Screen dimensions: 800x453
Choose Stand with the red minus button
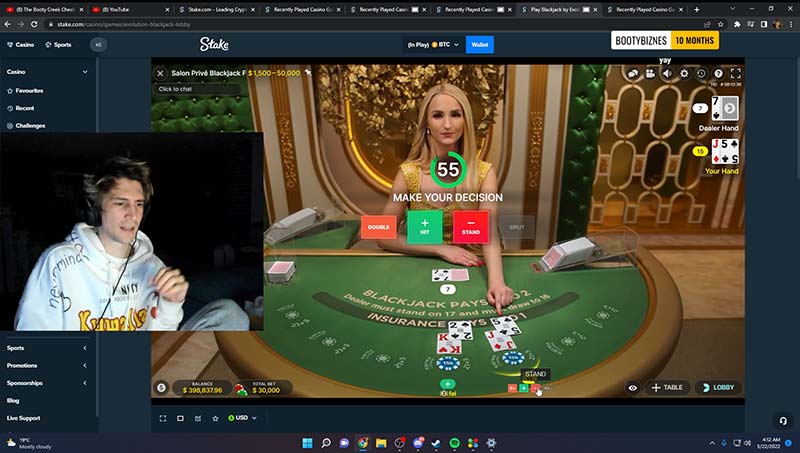[470, 227]
